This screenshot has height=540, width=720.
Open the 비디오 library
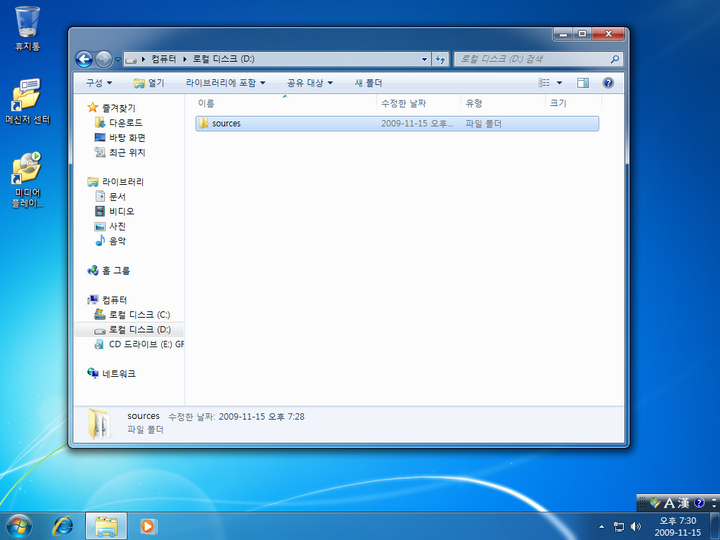coord(121,211)
